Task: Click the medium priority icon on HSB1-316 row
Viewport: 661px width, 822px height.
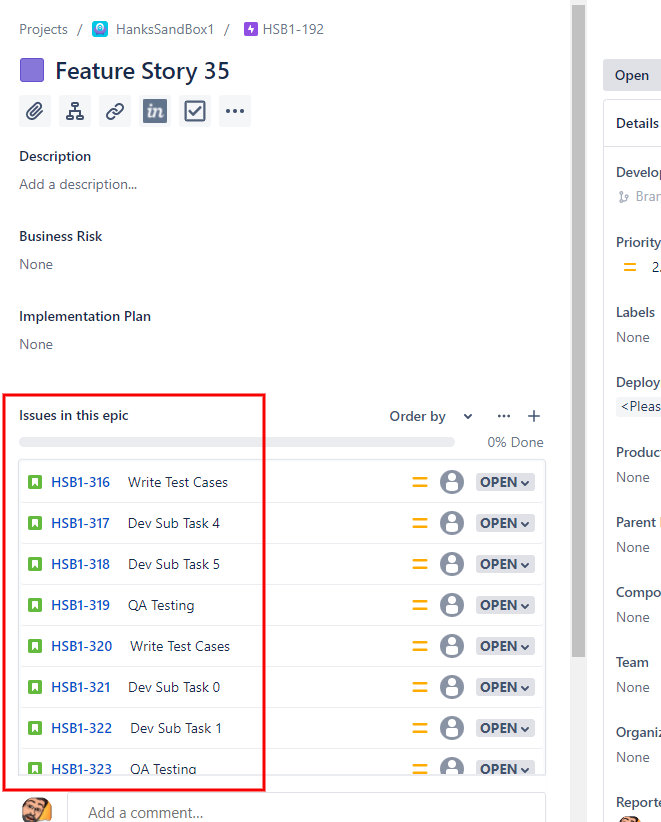Action: (420, 482)
